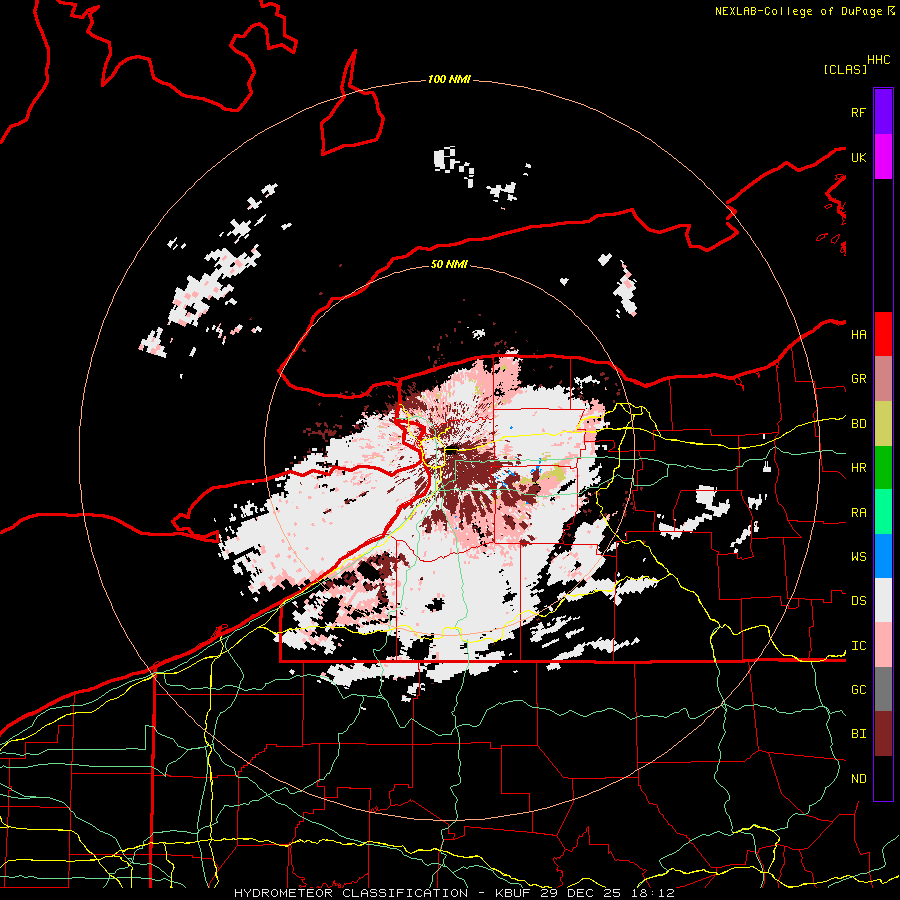Click the IC pink legend swatch
The image size is (900, 900).
click(883, 645)
